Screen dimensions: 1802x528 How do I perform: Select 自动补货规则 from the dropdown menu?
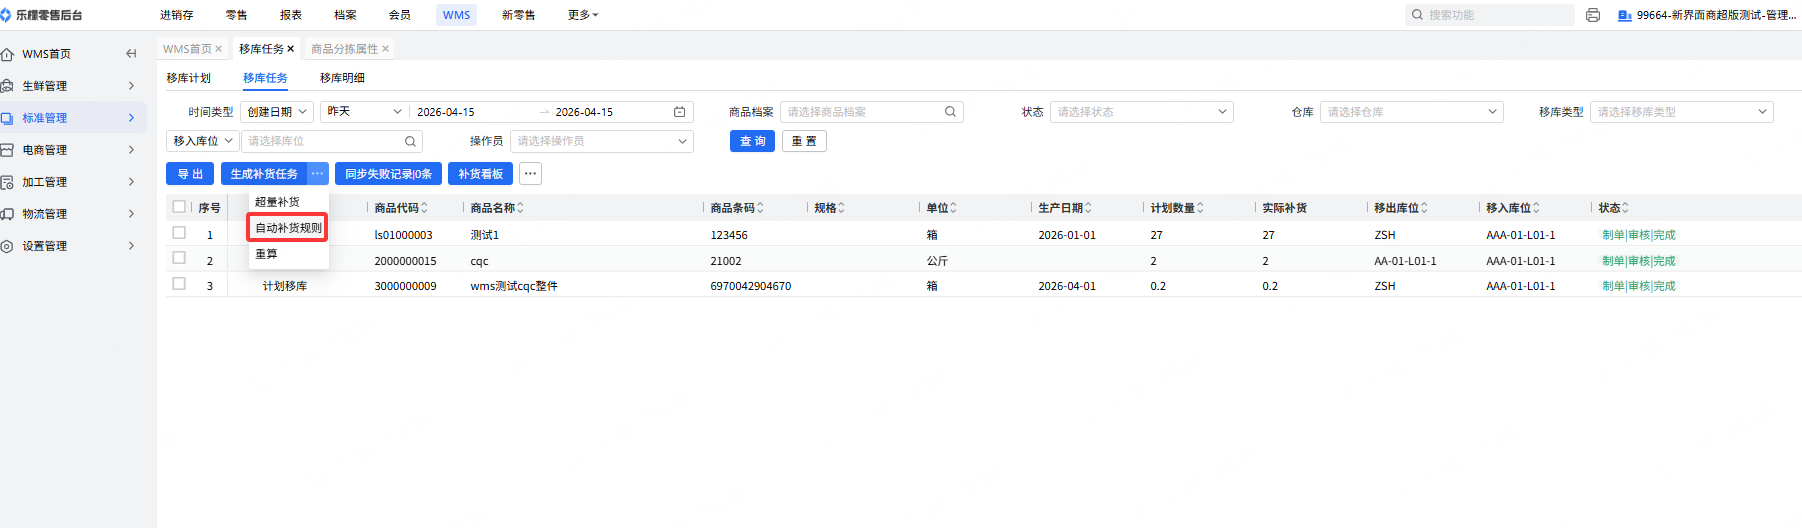[288, 228]
